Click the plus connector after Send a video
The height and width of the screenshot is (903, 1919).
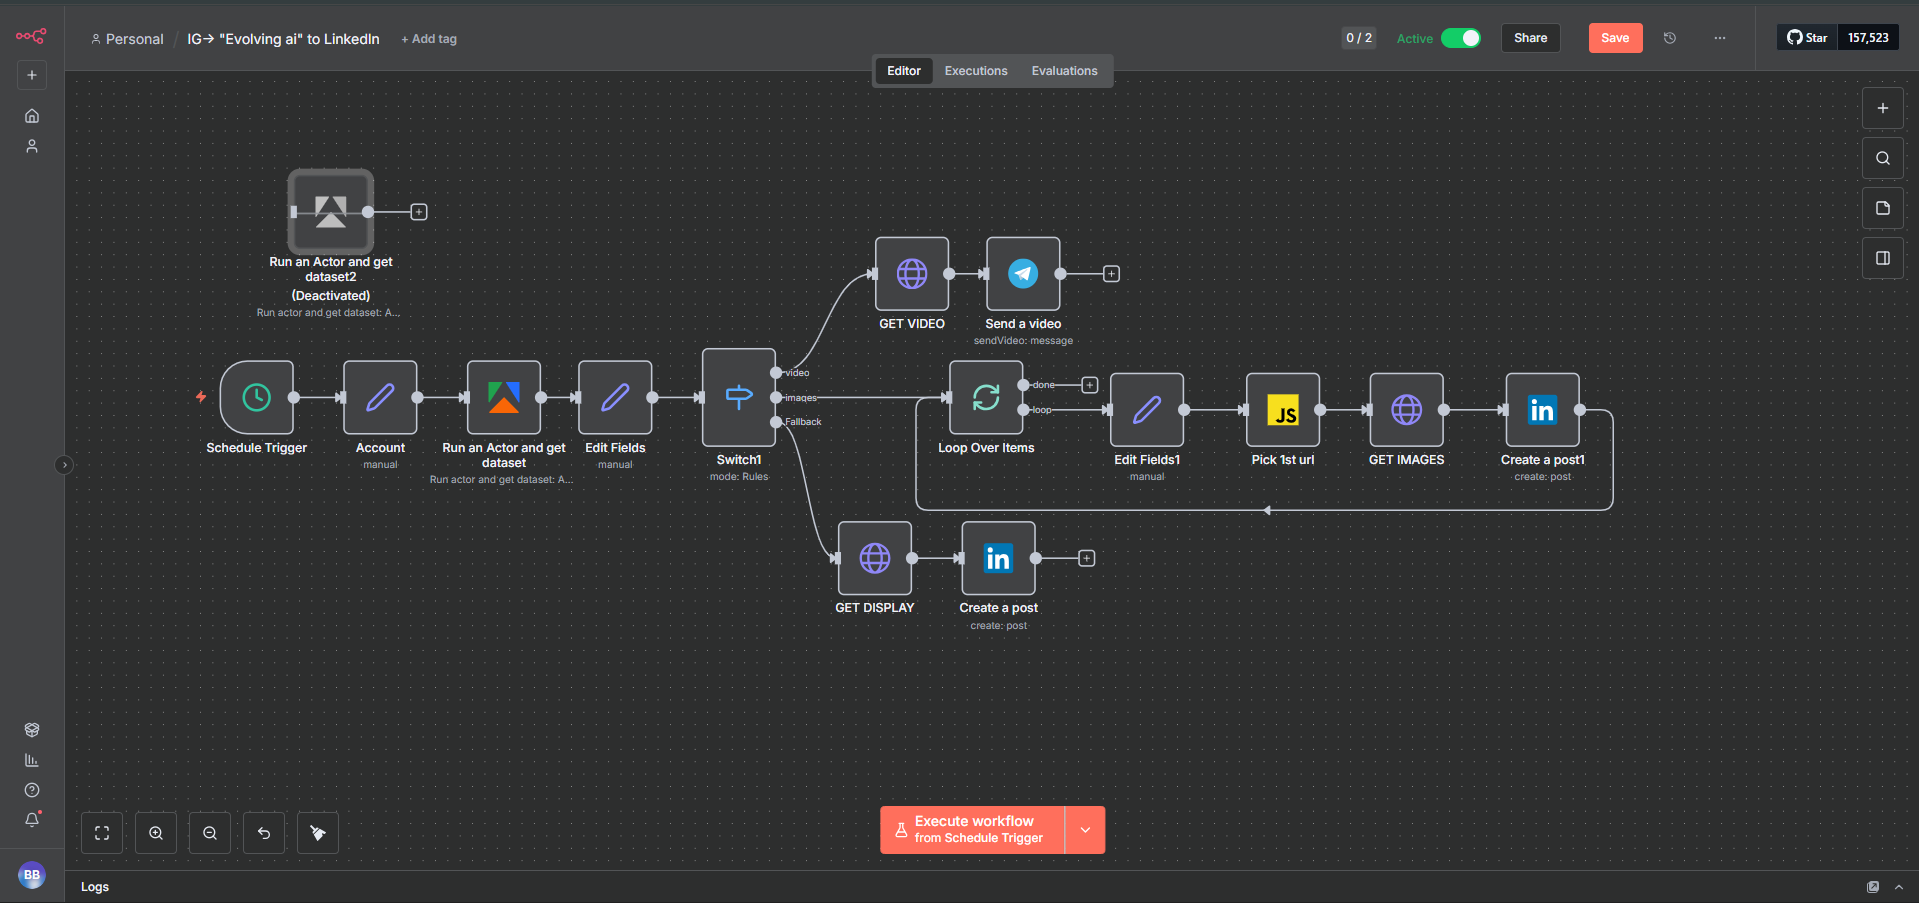pyautogui.click(x=1111, y=272)
